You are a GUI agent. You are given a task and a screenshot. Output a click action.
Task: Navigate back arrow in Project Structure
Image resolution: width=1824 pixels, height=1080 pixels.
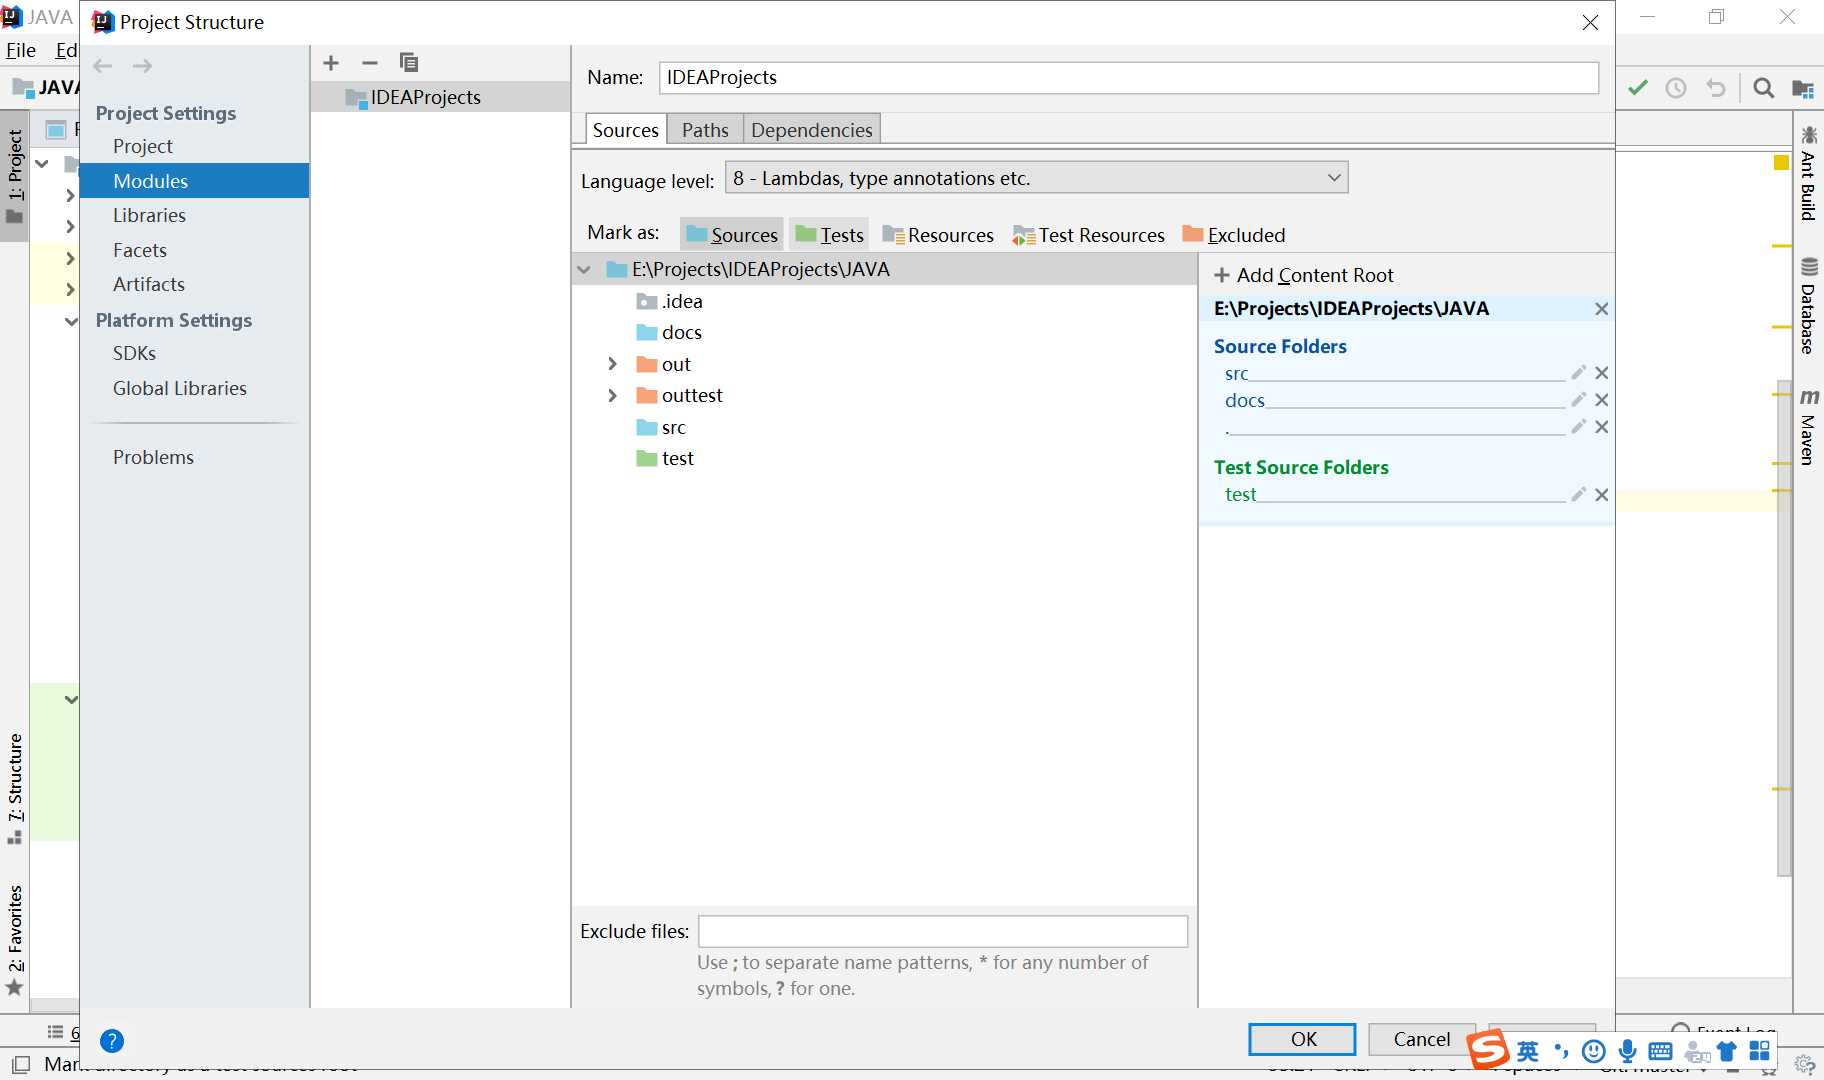click(102, 66)
